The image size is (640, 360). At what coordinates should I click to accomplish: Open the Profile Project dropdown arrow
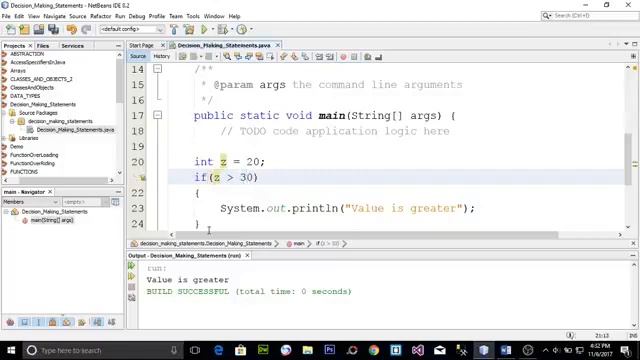[251, 29]
